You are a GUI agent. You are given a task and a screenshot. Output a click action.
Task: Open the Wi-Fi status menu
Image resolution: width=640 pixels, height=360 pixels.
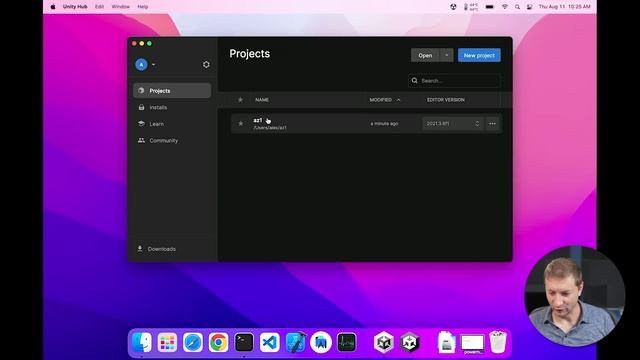(505, 7)
